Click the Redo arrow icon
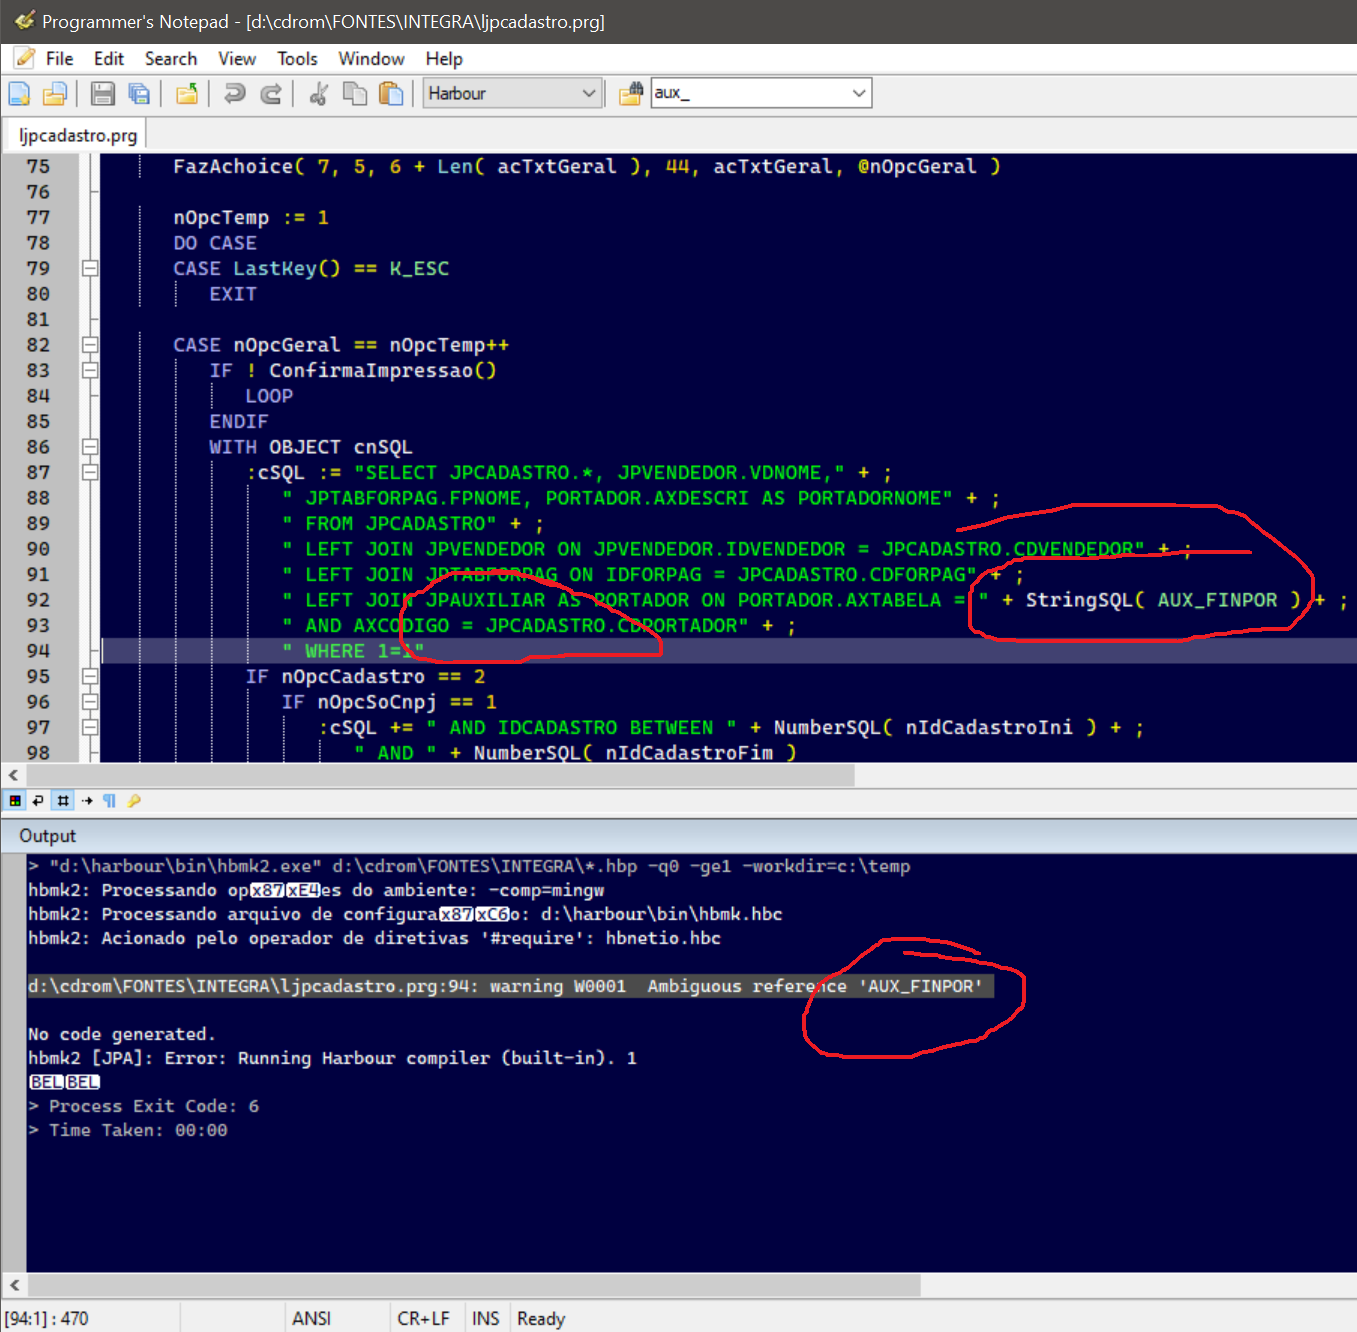The height and width of the screenshot is (1332, 1357). pyautogui.click(x=271, y=94)
